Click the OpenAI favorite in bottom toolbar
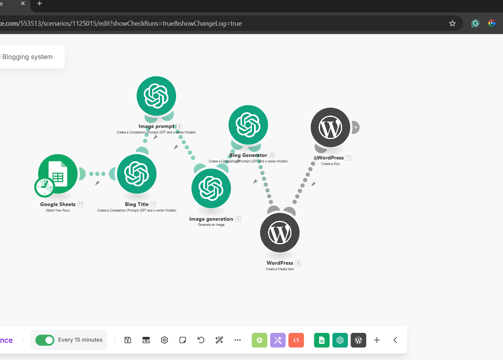The height and width of the screenshot is (360, 503). coord(340,340)
